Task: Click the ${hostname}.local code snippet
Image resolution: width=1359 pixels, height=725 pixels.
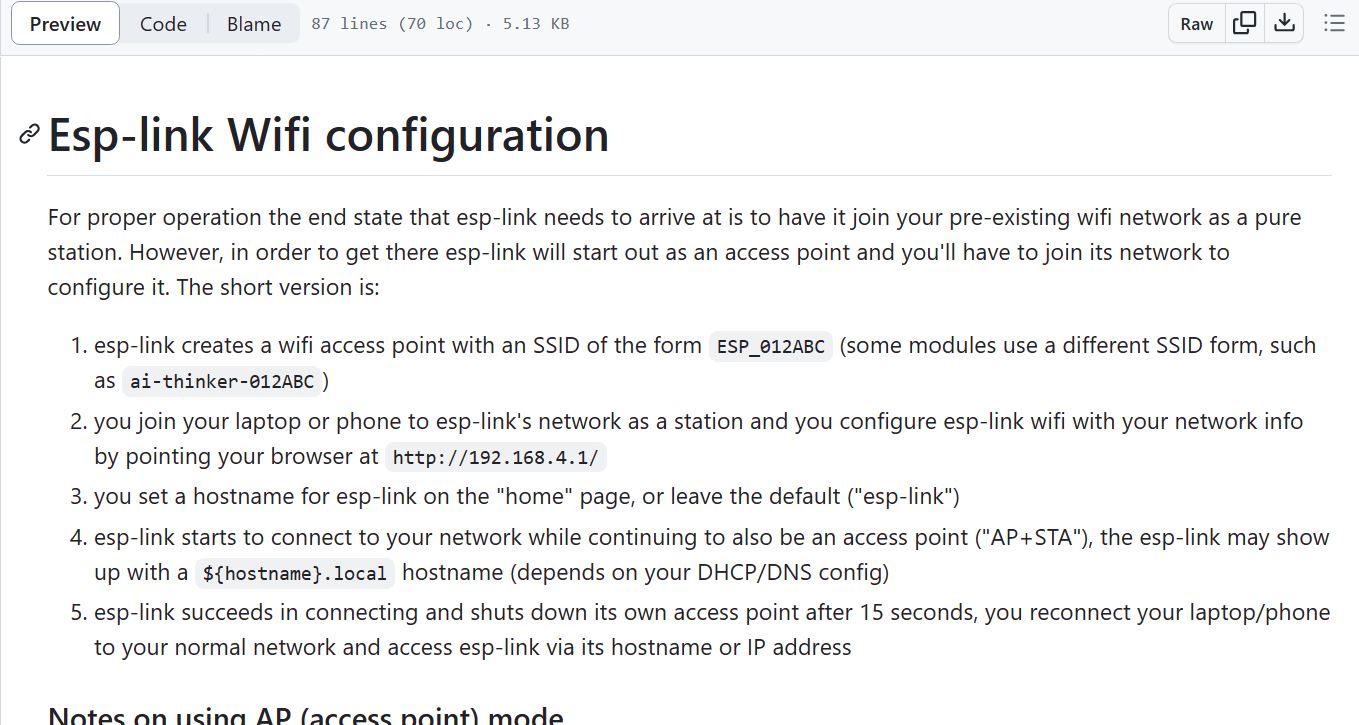Action: pos(295,574)
